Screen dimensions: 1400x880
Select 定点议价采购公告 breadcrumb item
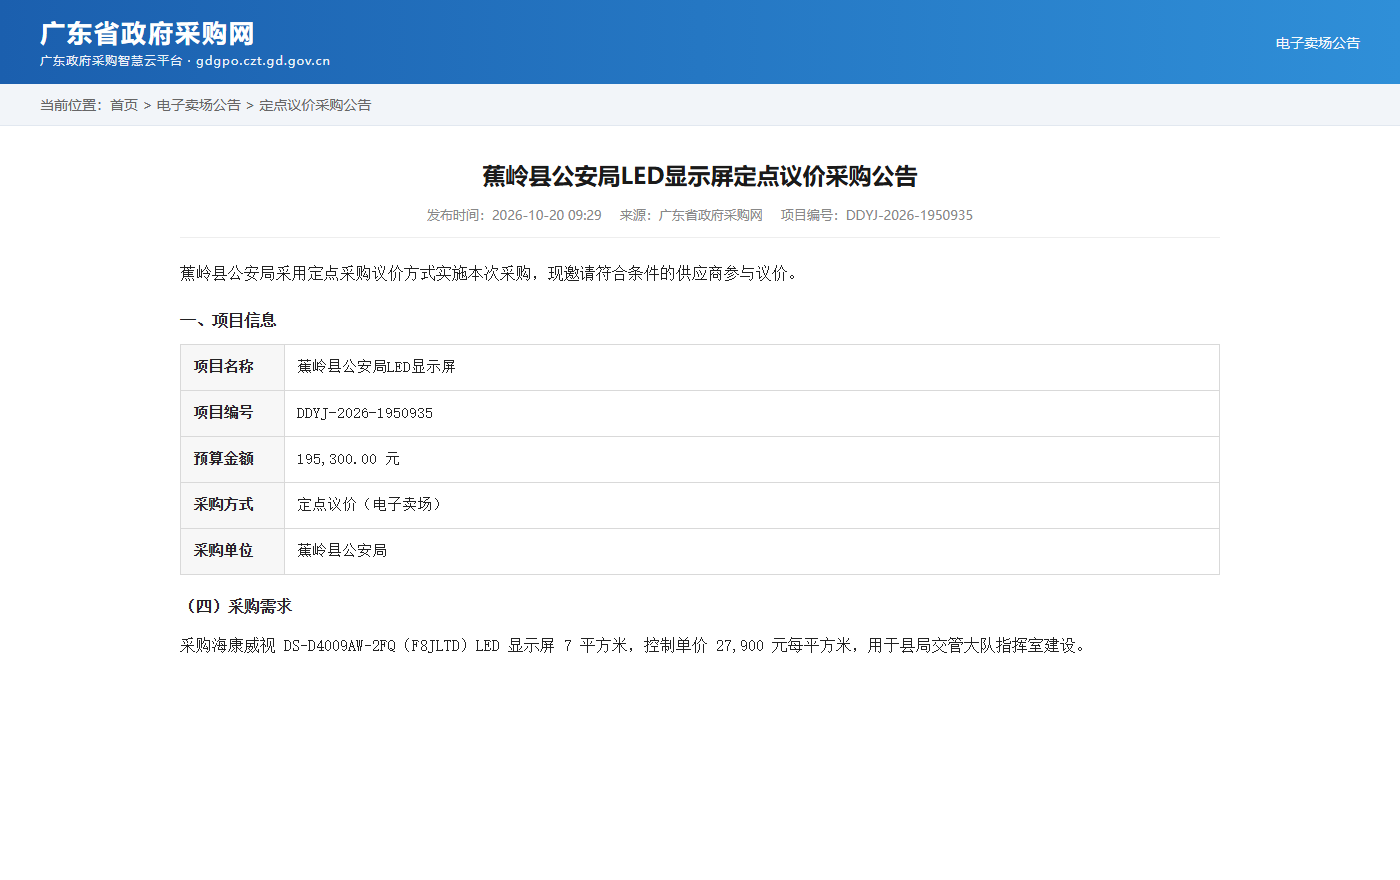pos(315,105)
